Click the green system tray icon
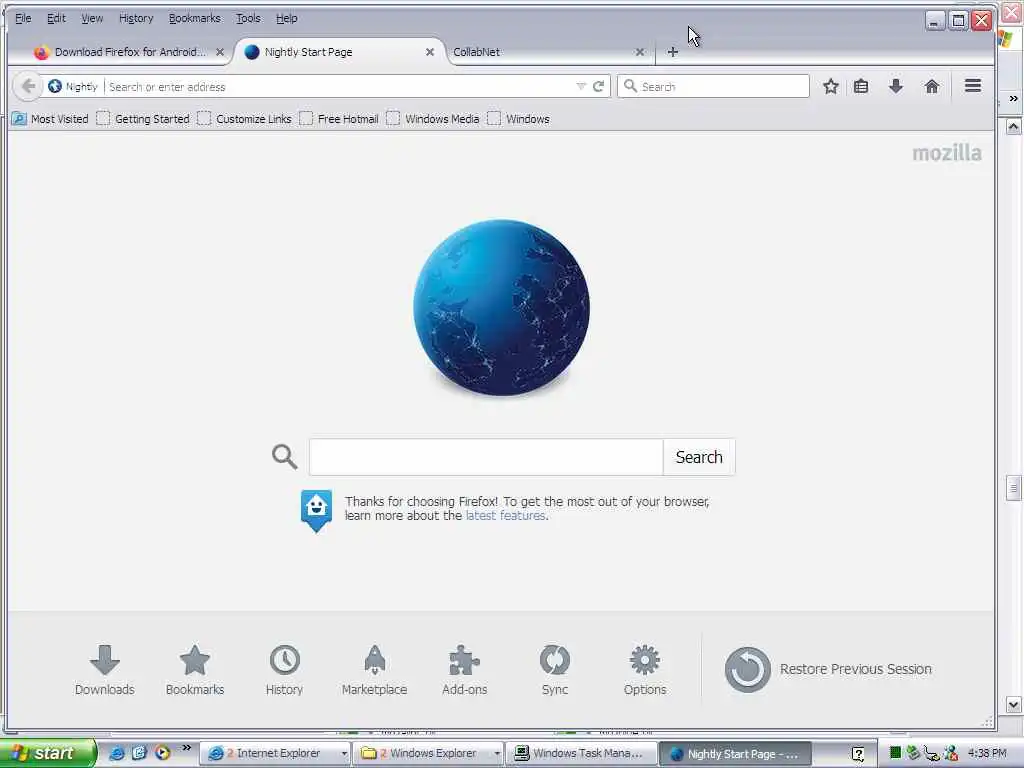This screenshot has width=1024, height=768. coord(895,753)
